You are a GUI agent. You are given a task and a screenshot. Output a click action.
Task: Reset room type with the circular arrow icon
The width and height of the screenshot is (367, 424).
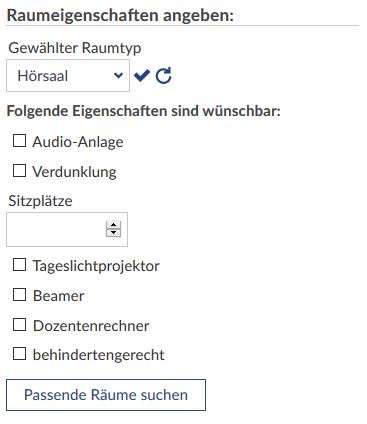coord(164,76)
